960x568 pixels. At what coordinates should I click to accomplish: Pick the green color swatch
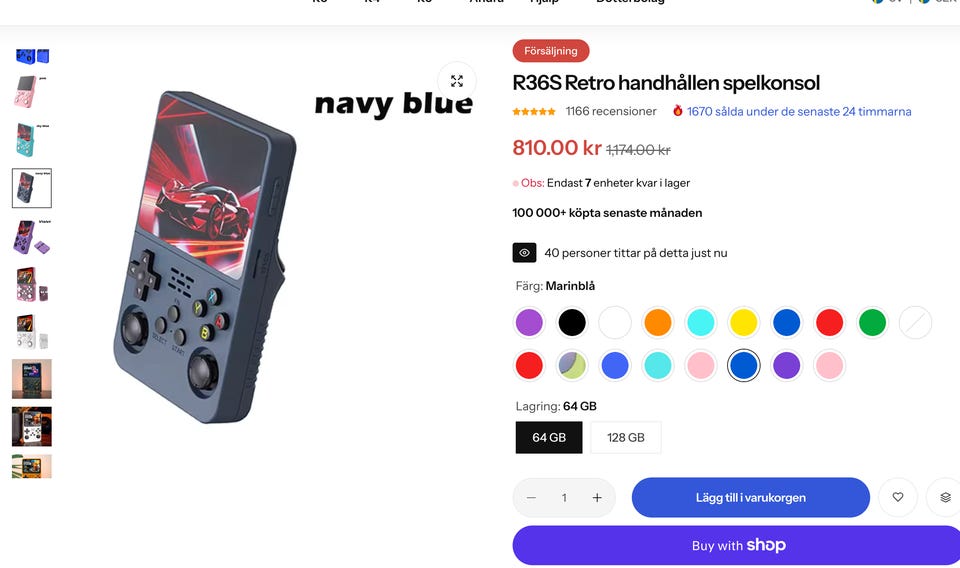(x=872, y=323)
